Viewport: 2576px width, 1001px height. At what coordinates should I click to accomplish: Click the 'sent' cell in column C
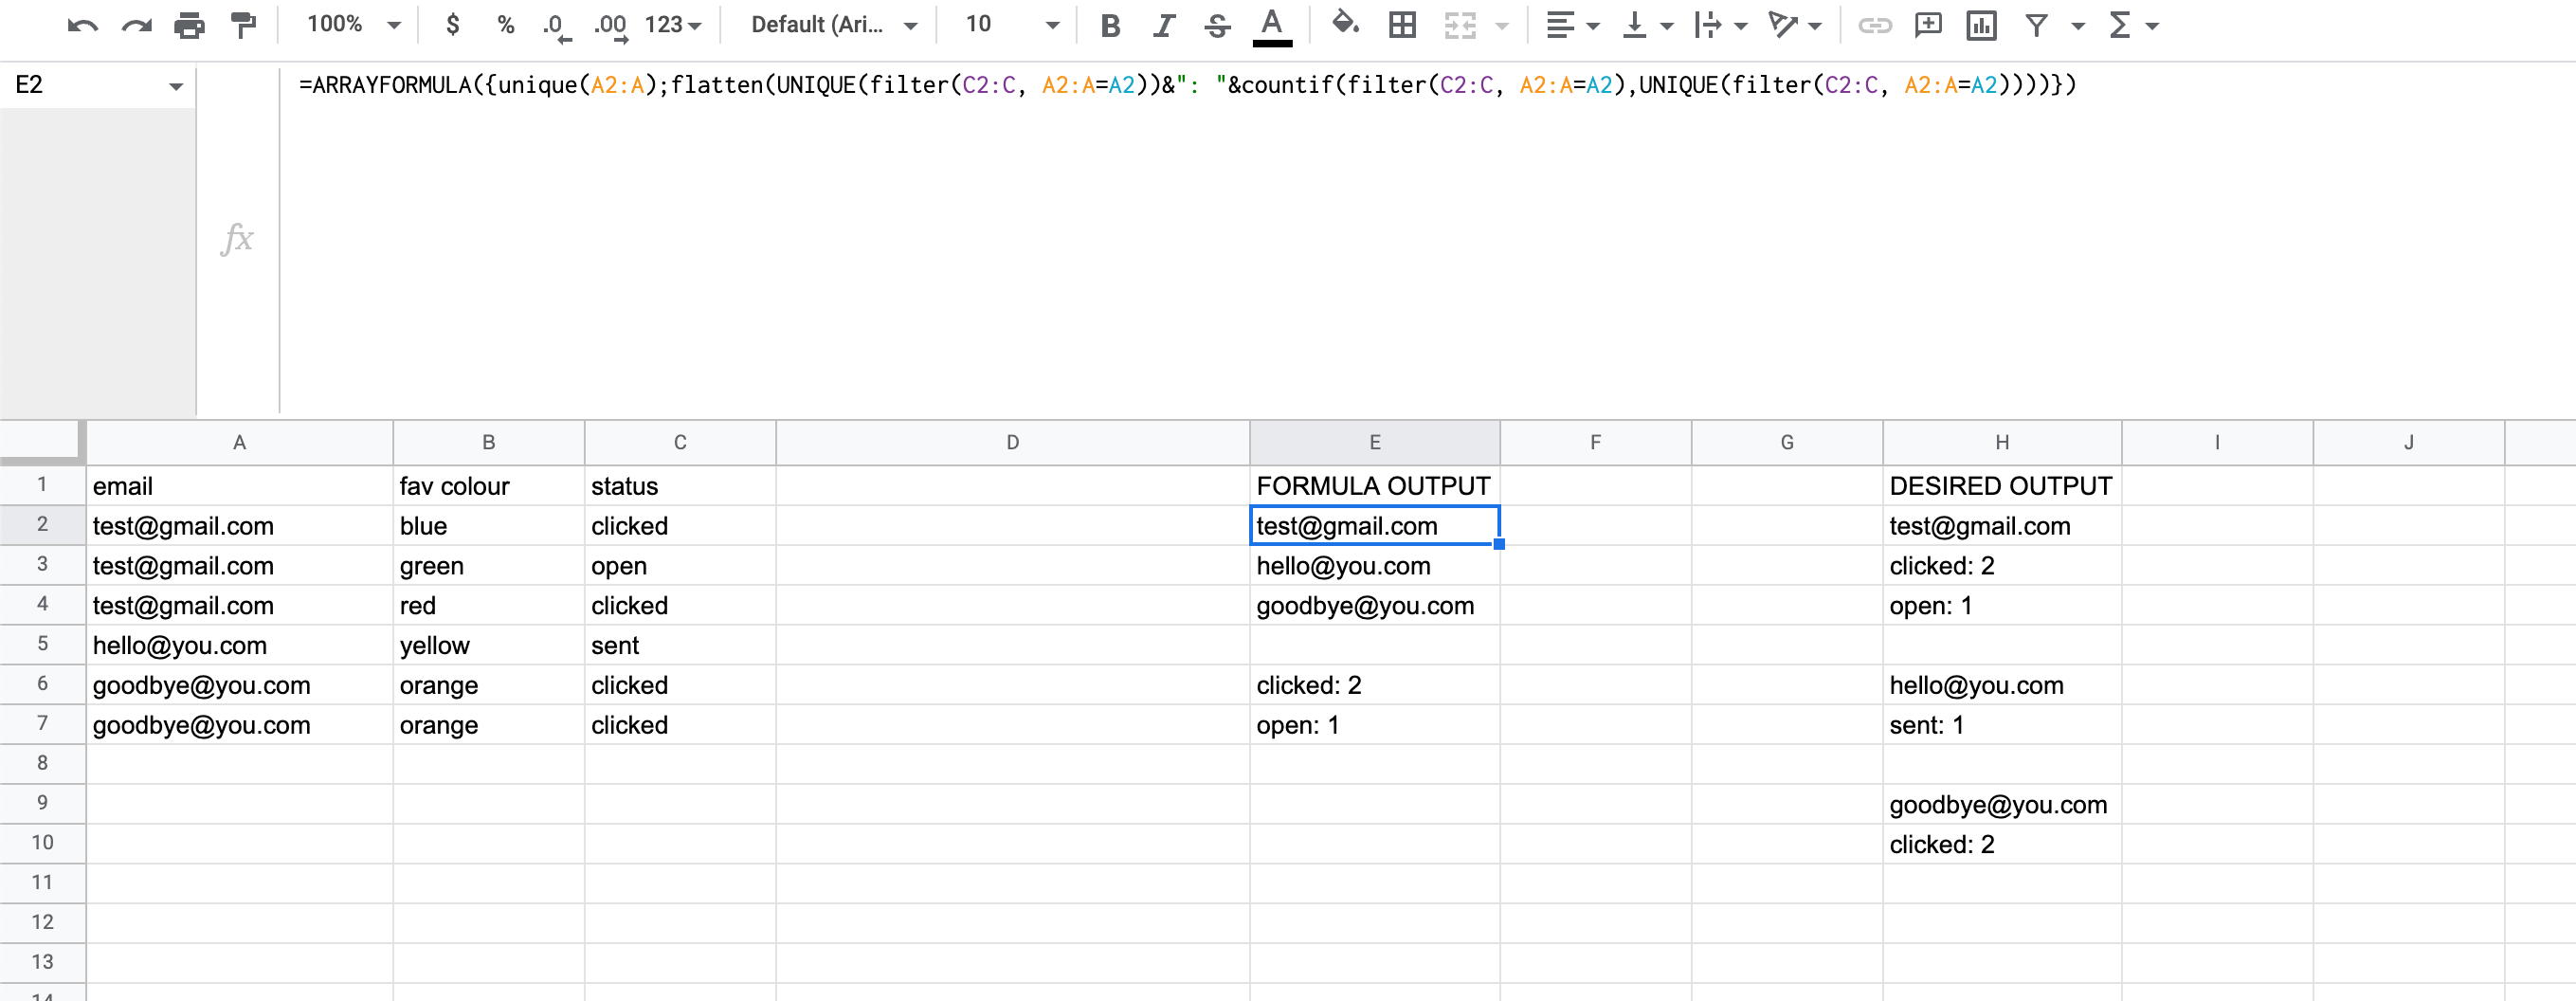tap(680, 646)
